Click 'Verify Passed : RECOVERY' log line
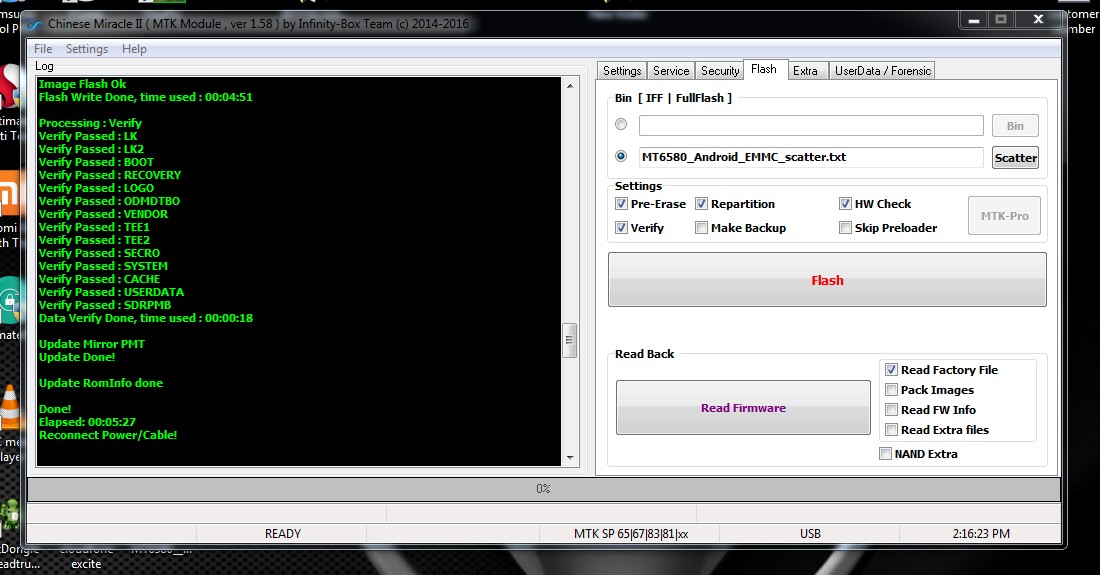This screenshot has height=575, width=1100. tap(110, 175)
